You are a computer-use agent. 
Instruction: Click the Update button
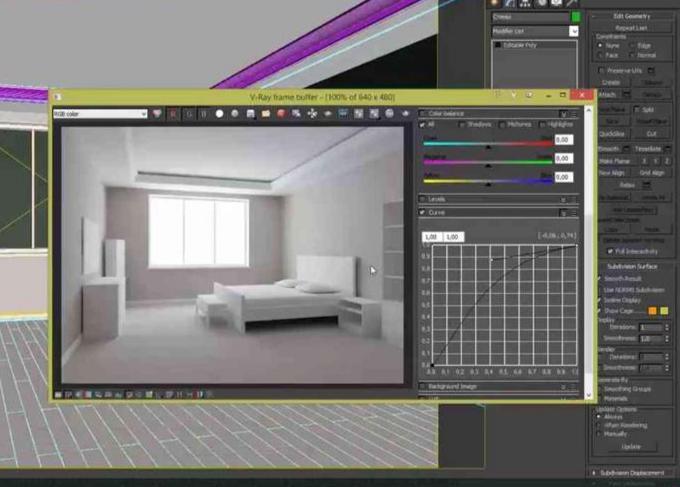(631, 447)
